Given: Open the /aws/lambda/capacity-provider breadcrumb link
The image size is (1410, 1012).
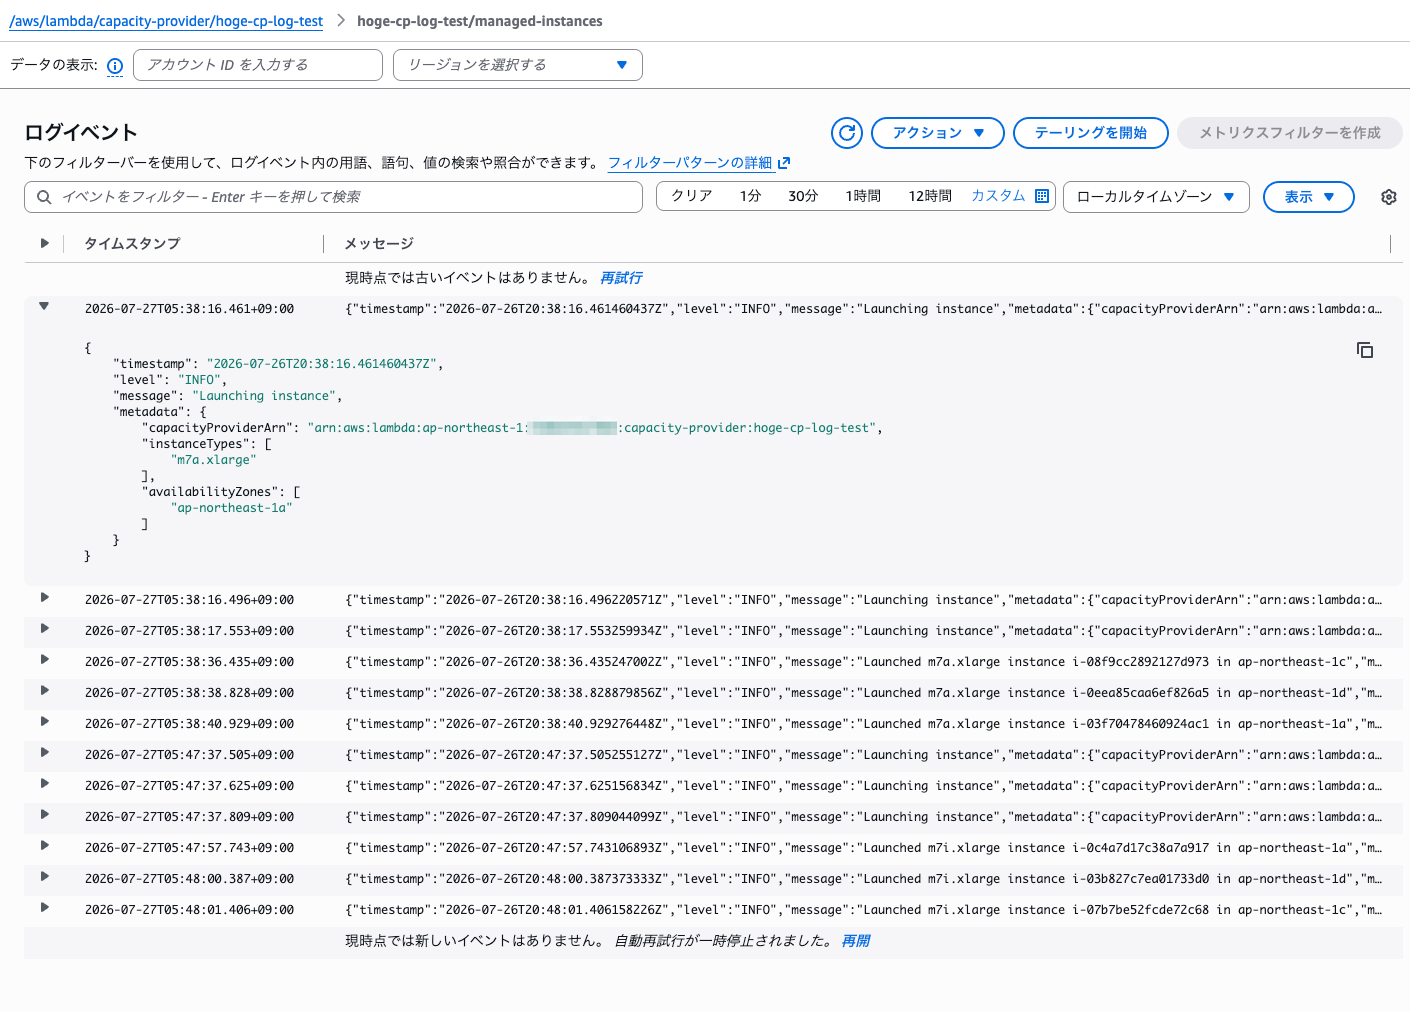Looking at the screenshot, I should (166, 21).
